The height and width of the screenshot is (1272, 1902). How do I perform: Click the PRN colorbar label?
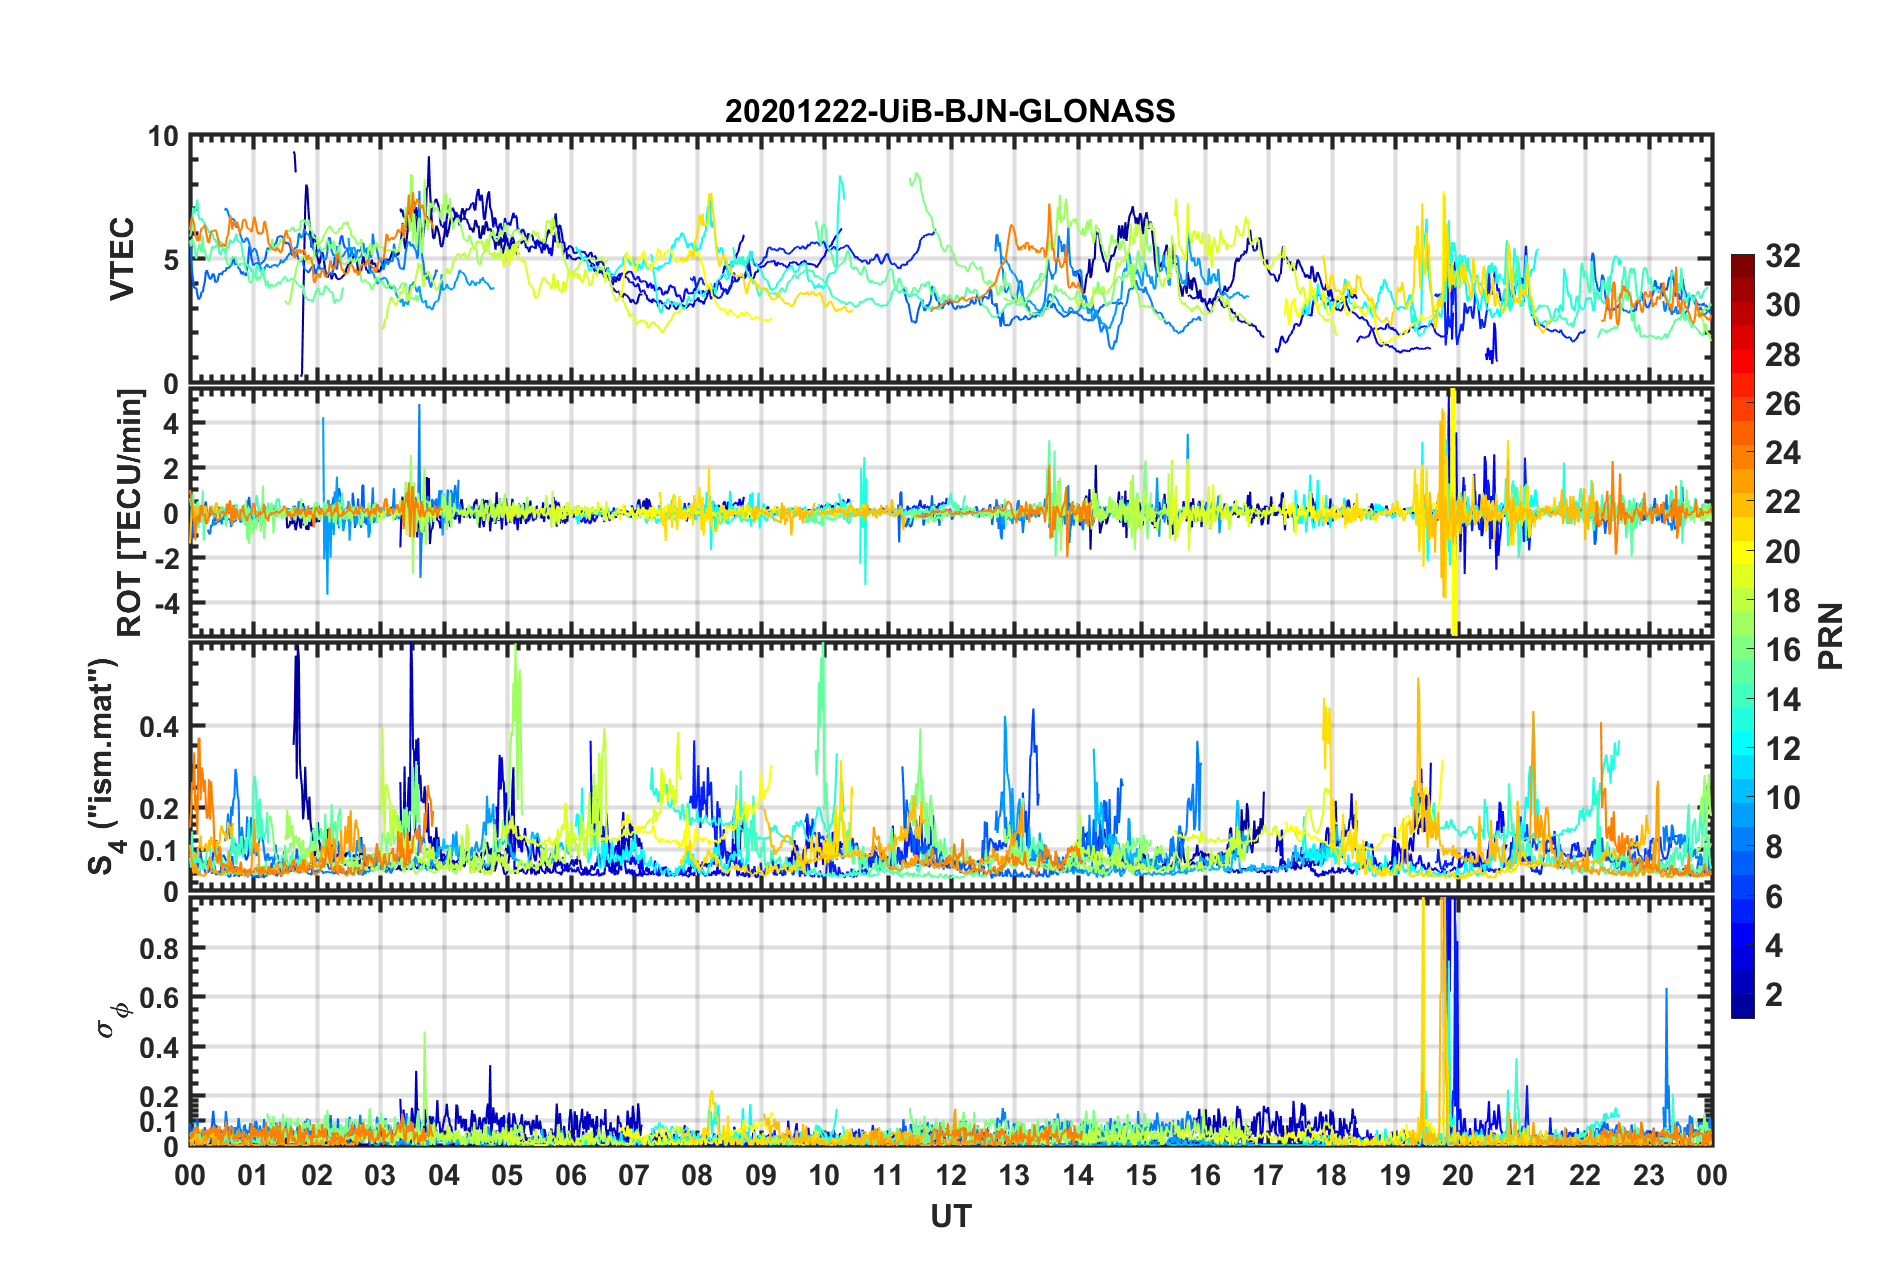tap(1830, 636)
